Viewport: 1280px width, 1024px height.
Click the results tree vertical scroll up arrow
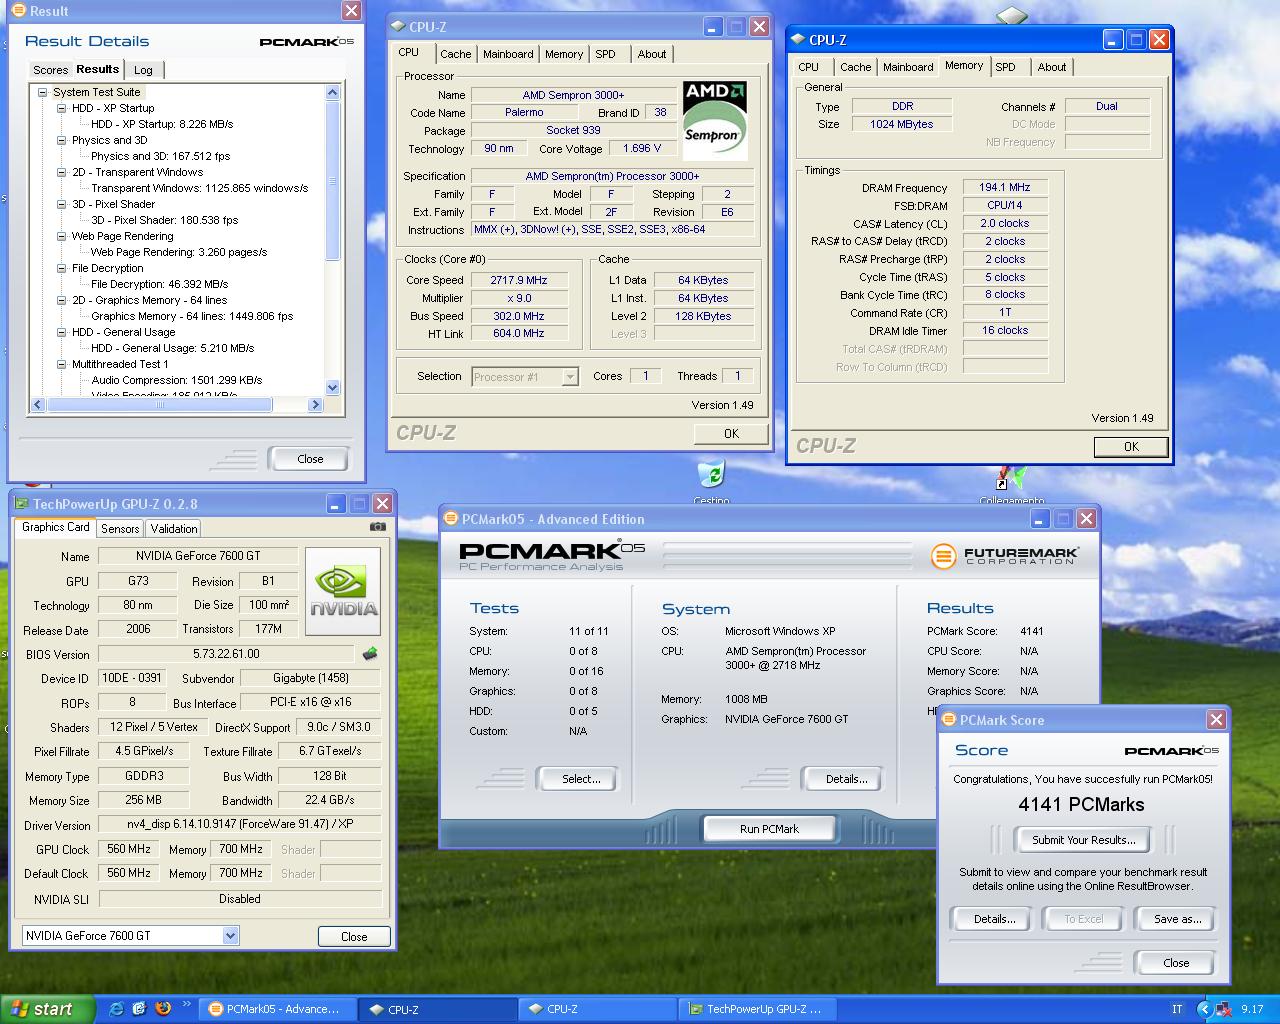(333, 92)
